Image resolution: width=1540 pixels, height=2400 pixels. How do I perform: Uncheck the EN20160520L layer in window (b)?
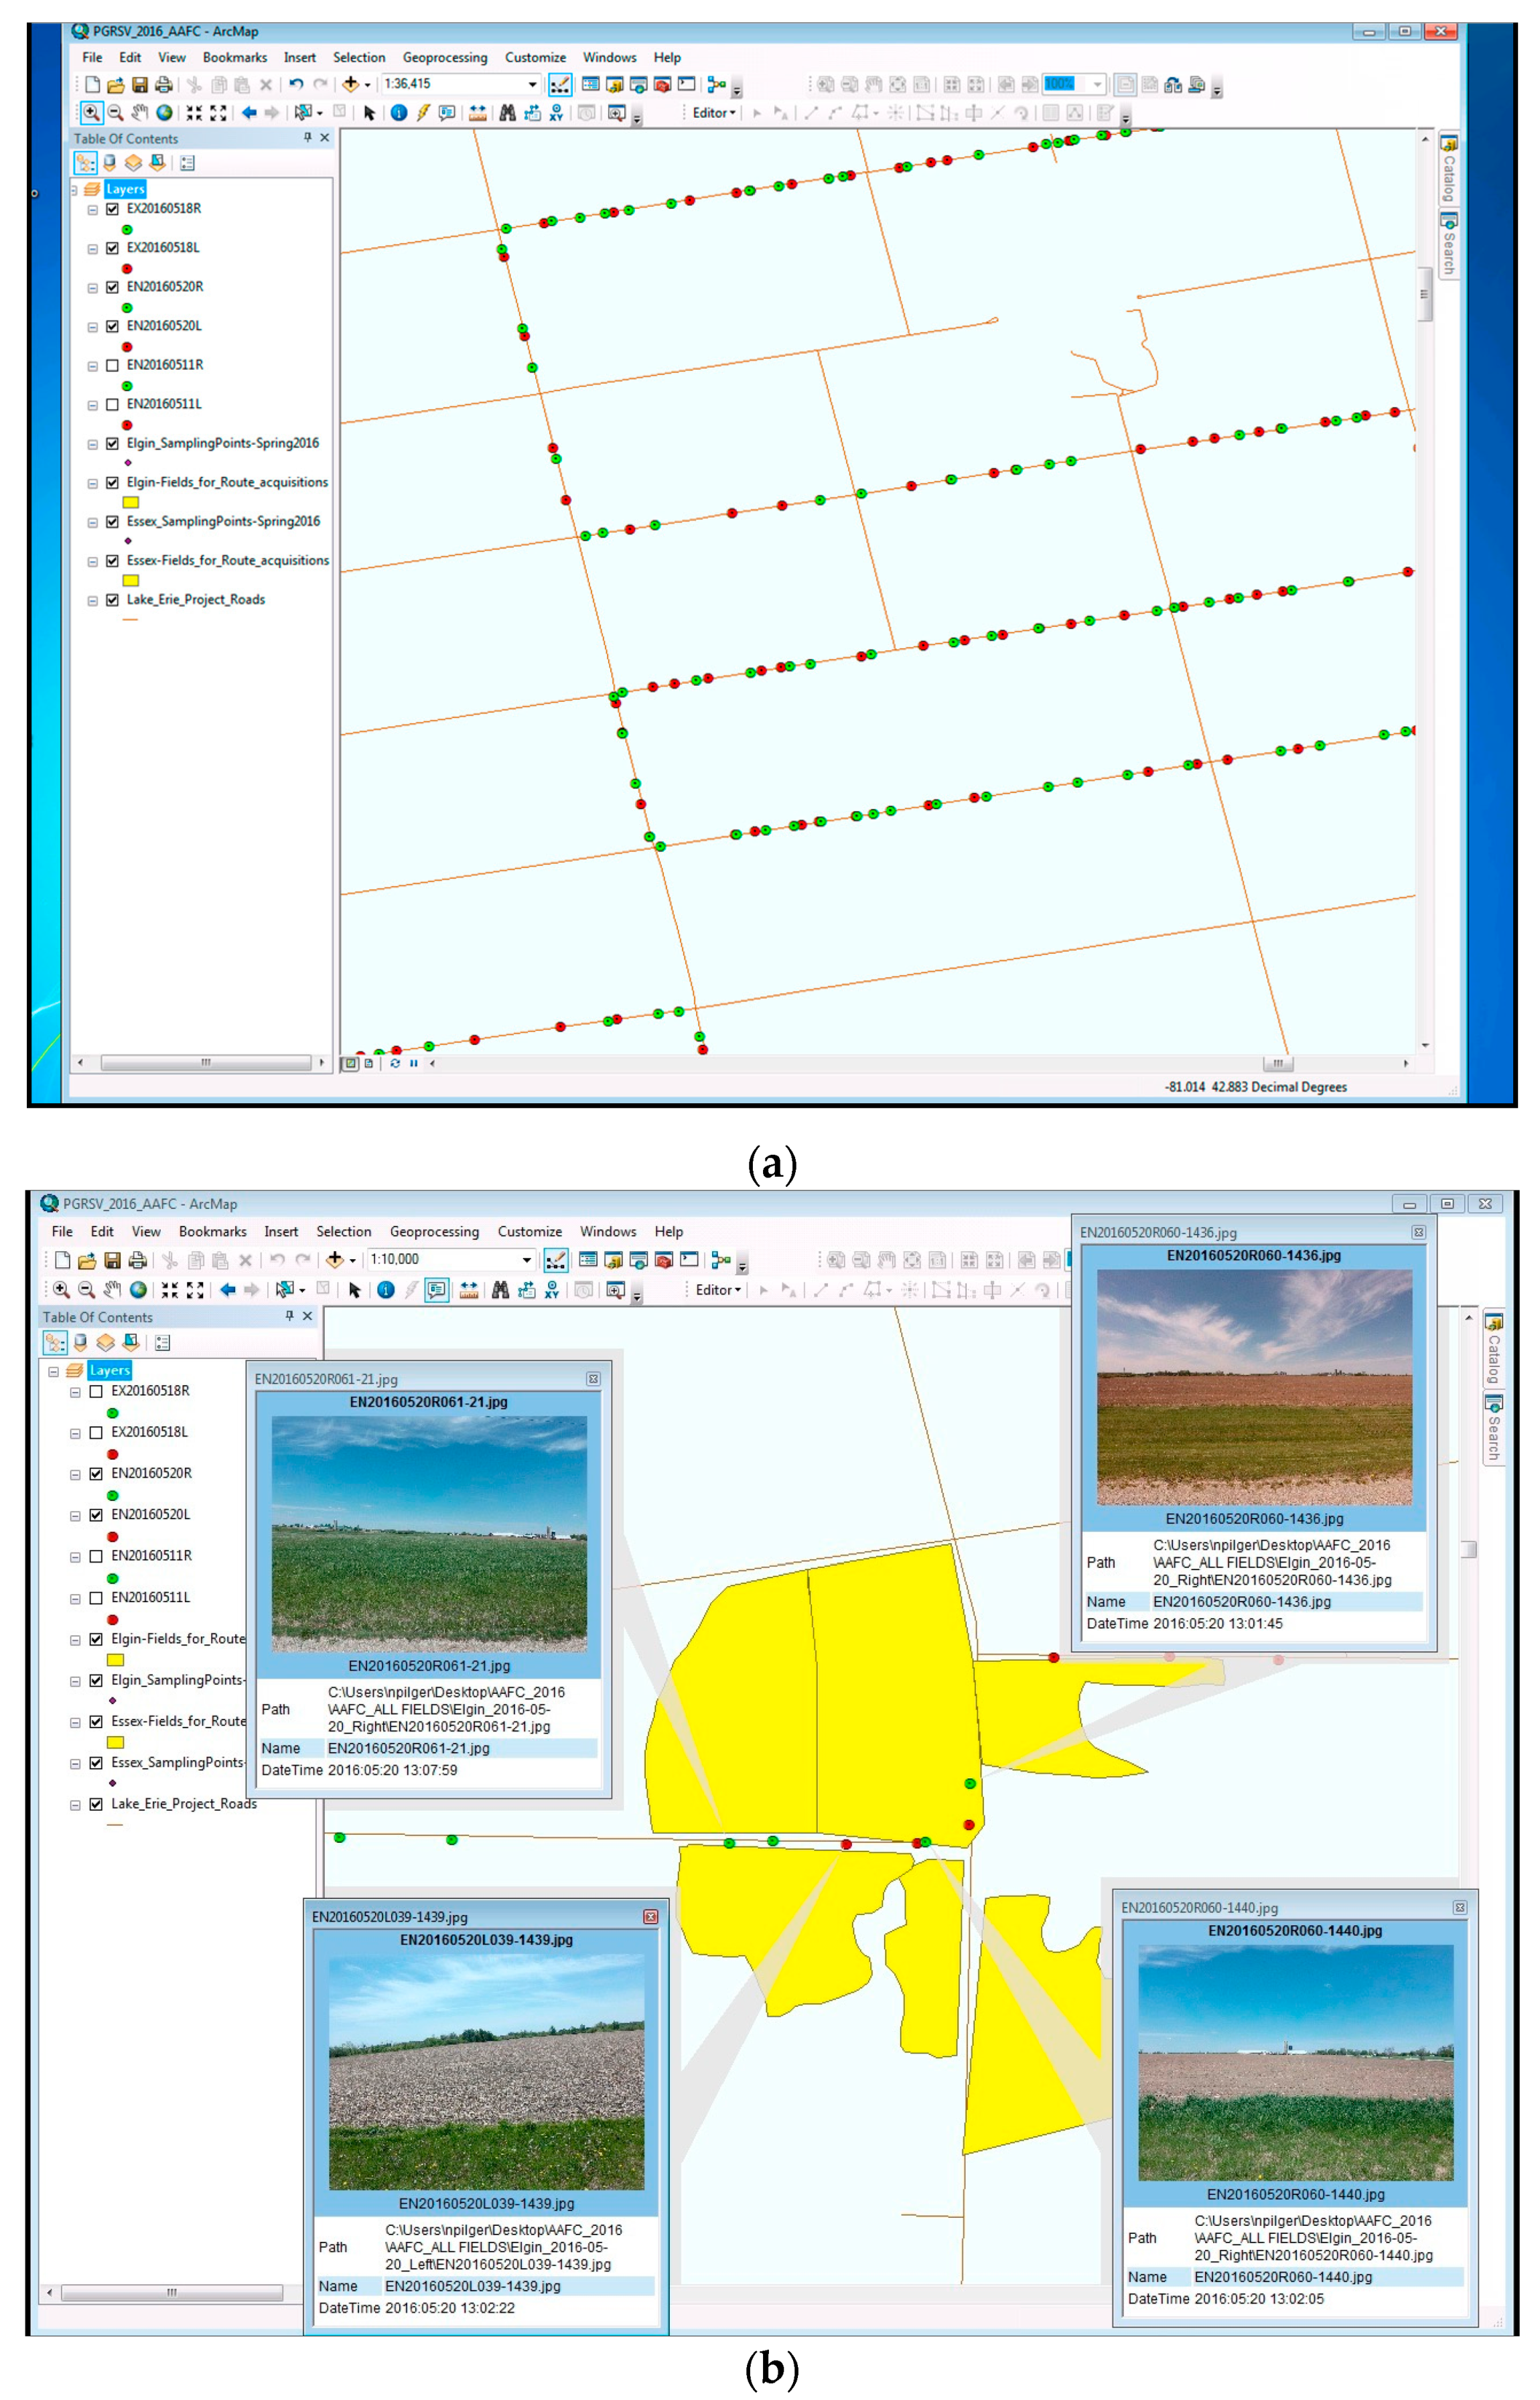click(96, 1514)
